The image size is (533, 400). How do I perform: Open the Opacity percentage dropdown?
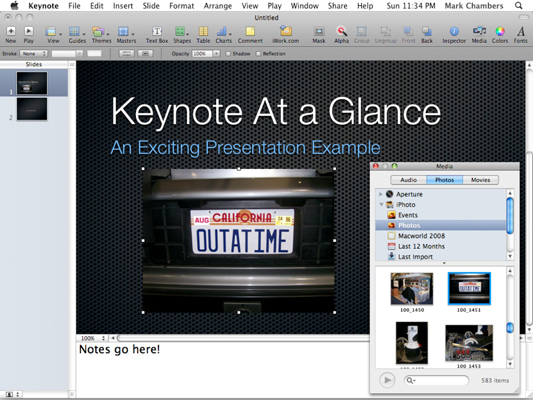pos(216,54)
